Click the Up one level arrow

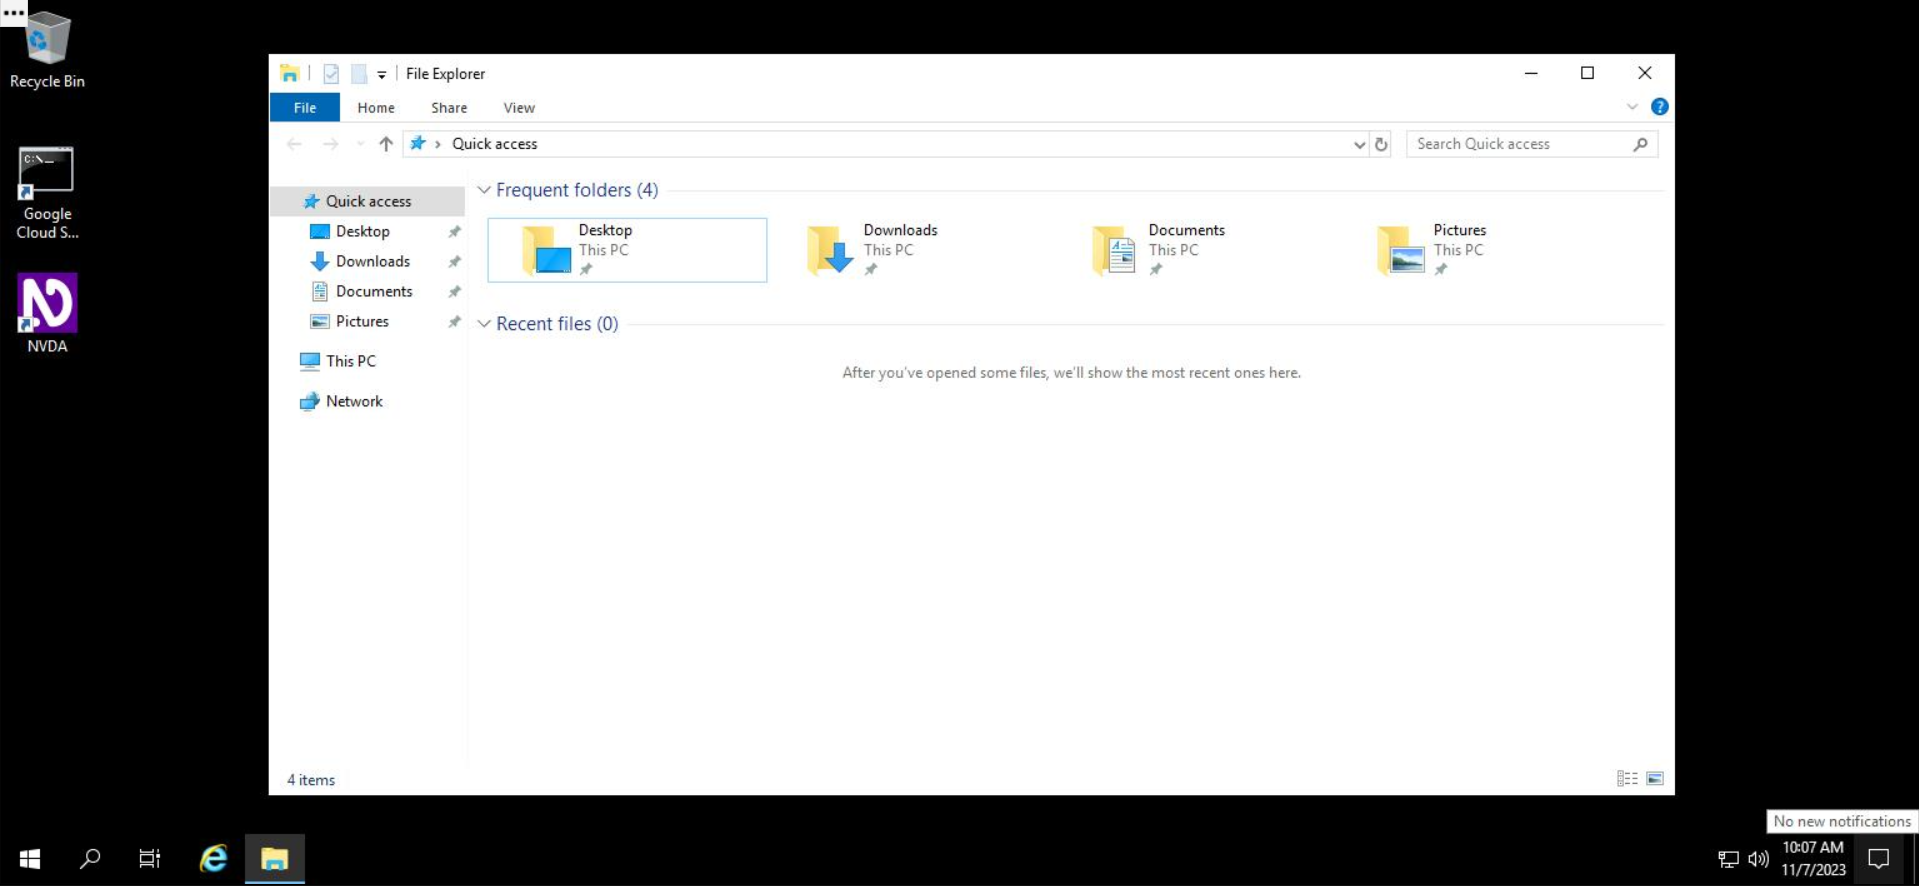point(386,144)
